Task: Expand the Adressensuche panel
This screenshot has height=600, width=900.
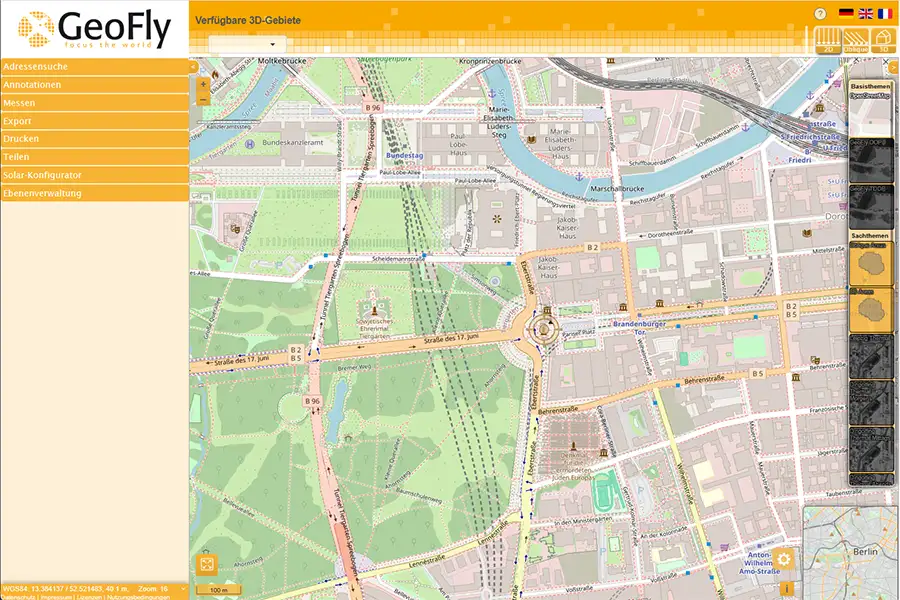Action: 94,66
